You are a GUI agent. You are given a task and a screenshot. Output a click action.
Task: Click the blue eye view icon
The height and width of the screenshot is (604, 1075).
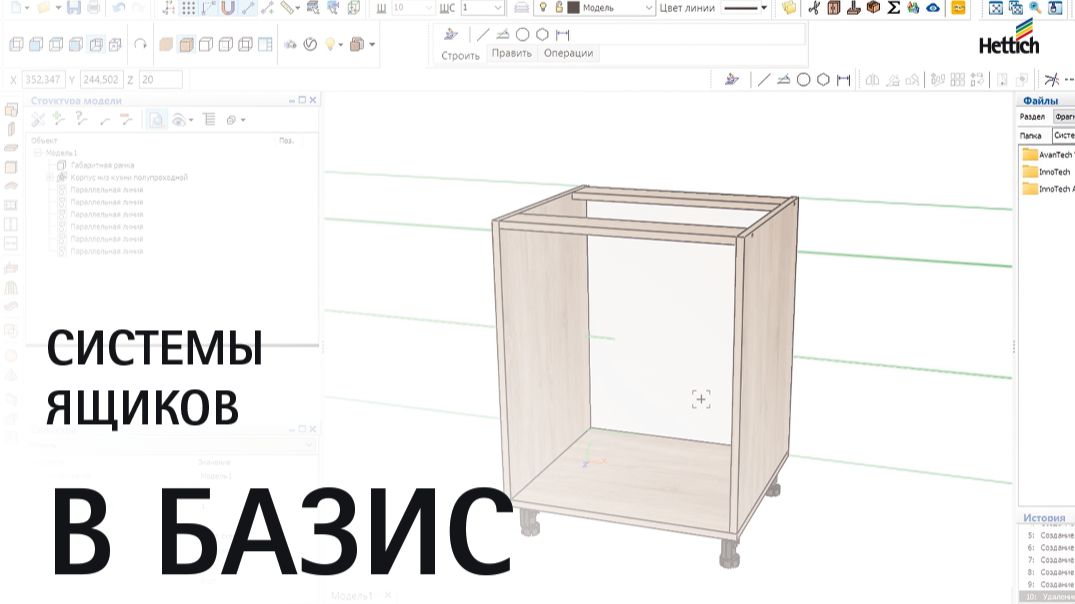(x=933, y=8)
